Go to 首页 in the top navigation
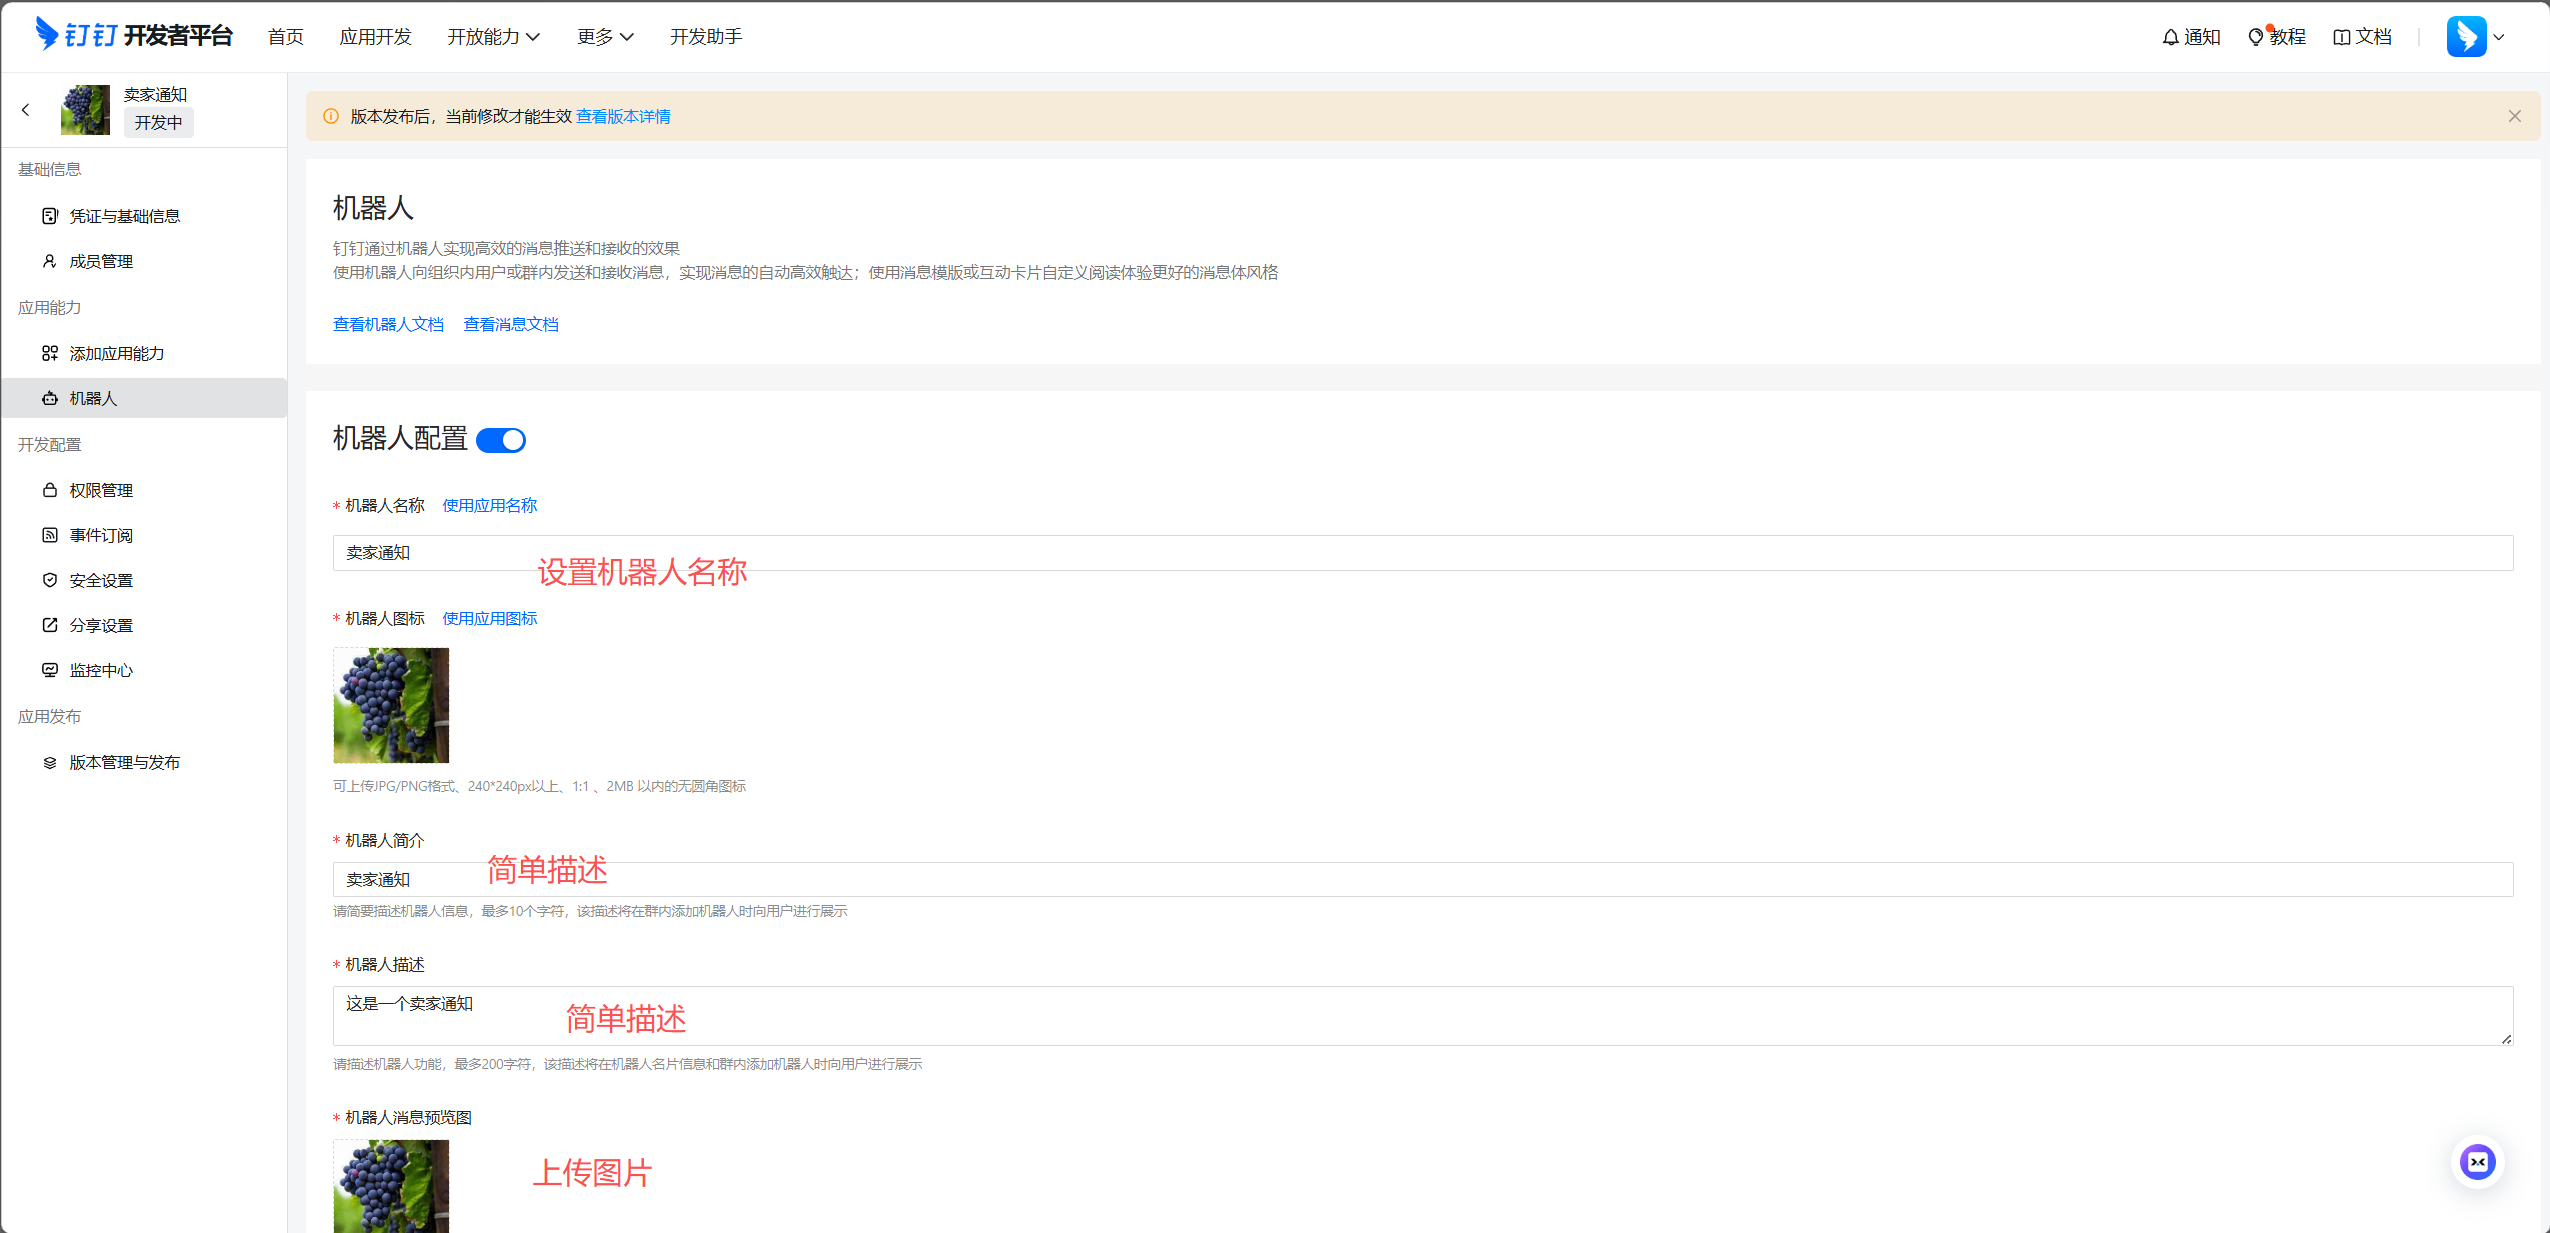This screenshot has height=1233, width=2550. [285, 37]
